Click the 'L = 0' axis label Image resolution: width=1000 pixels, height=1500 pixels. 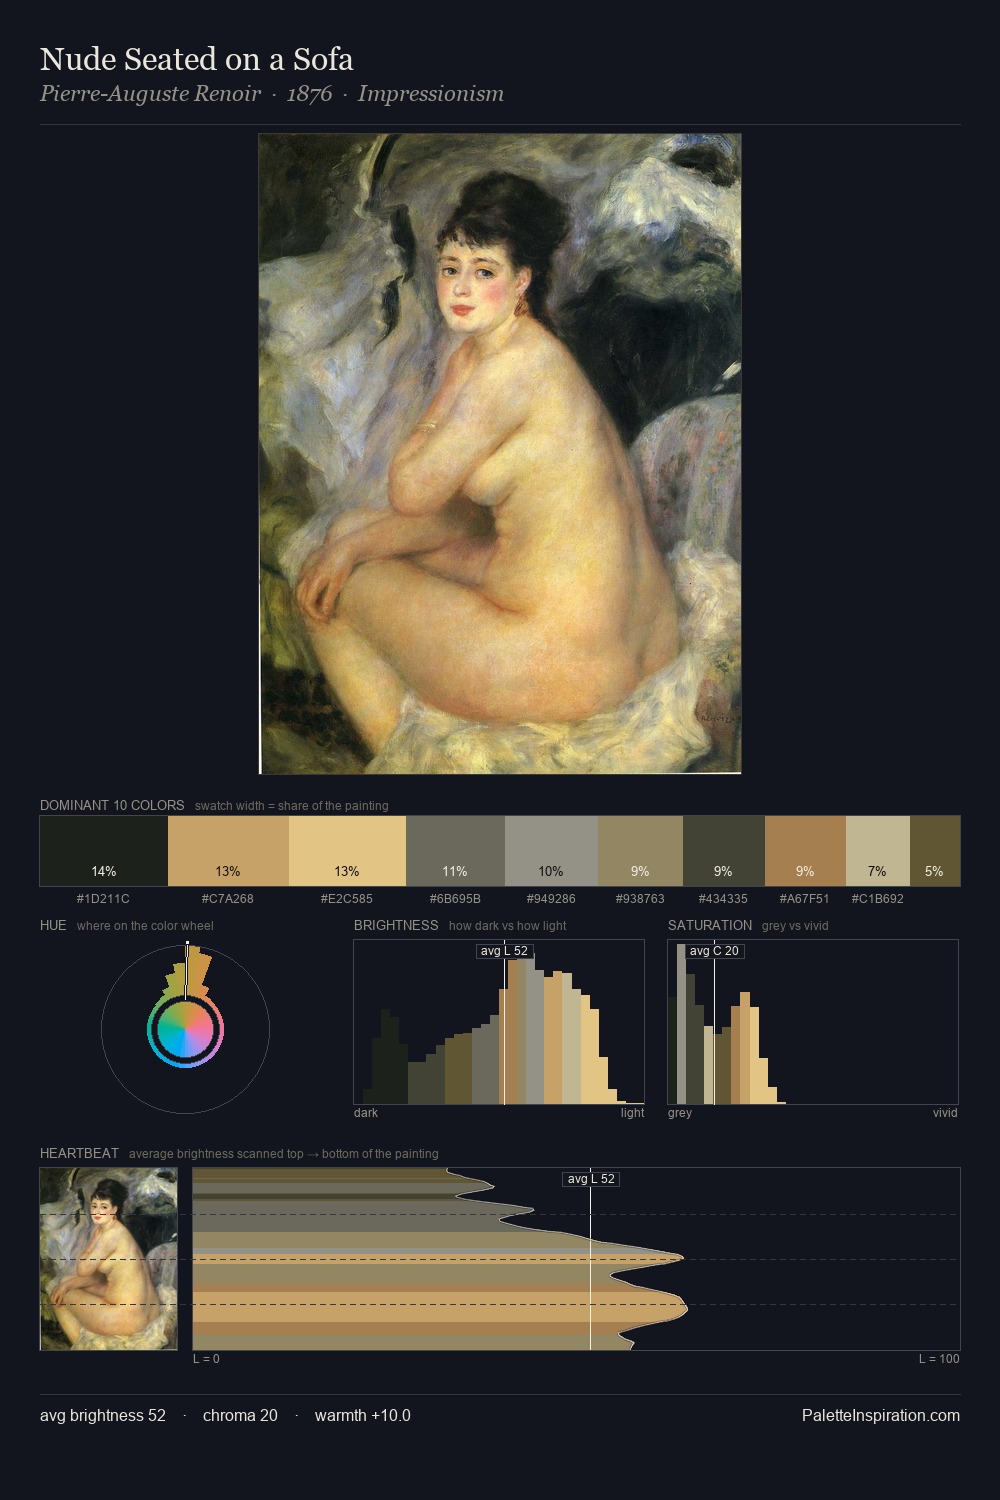[206, 1359]
